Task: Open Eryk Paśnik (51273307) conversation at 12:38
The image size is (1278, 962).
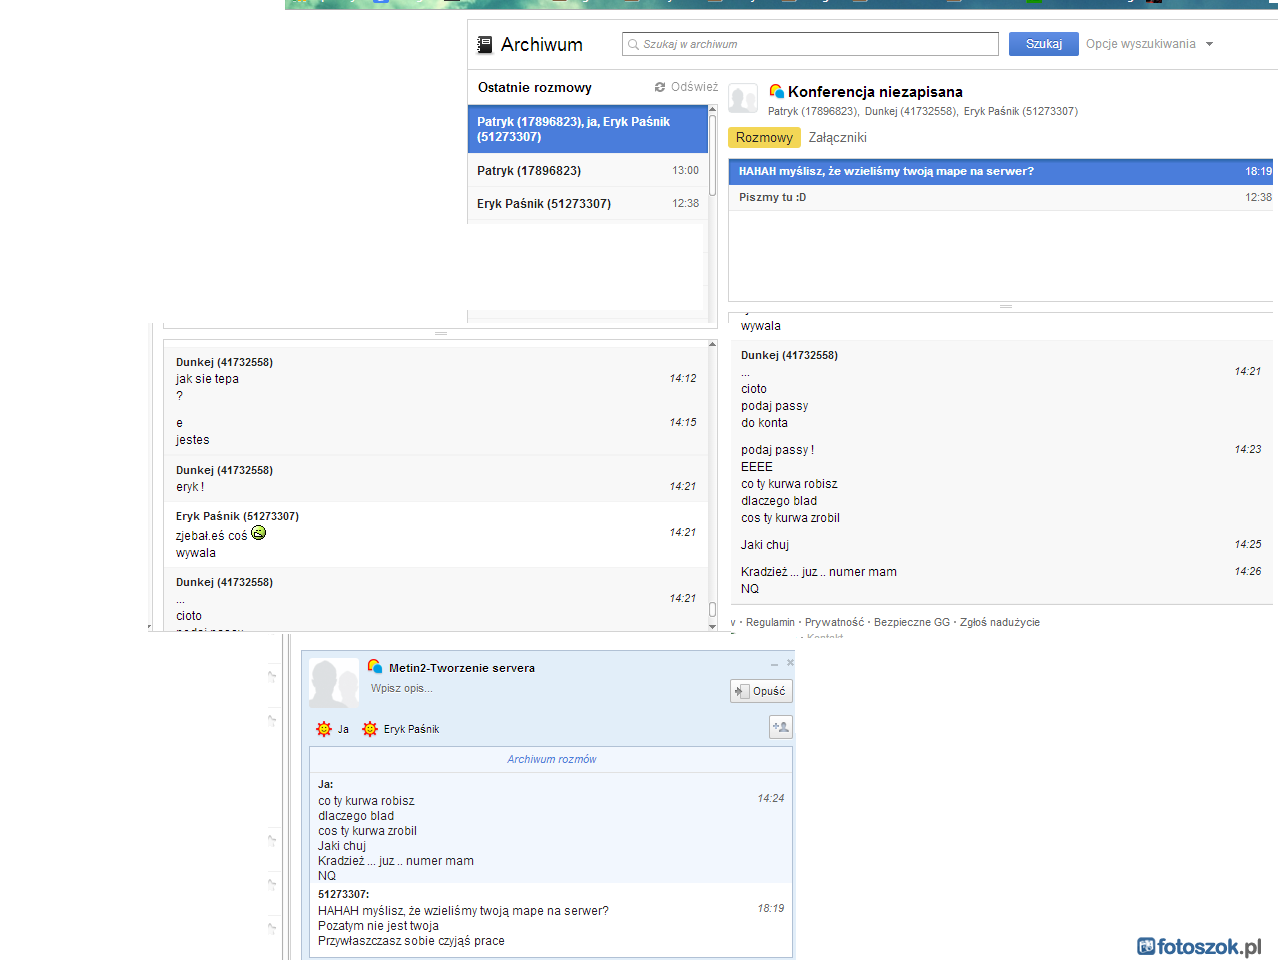Action: click(588, 203)
